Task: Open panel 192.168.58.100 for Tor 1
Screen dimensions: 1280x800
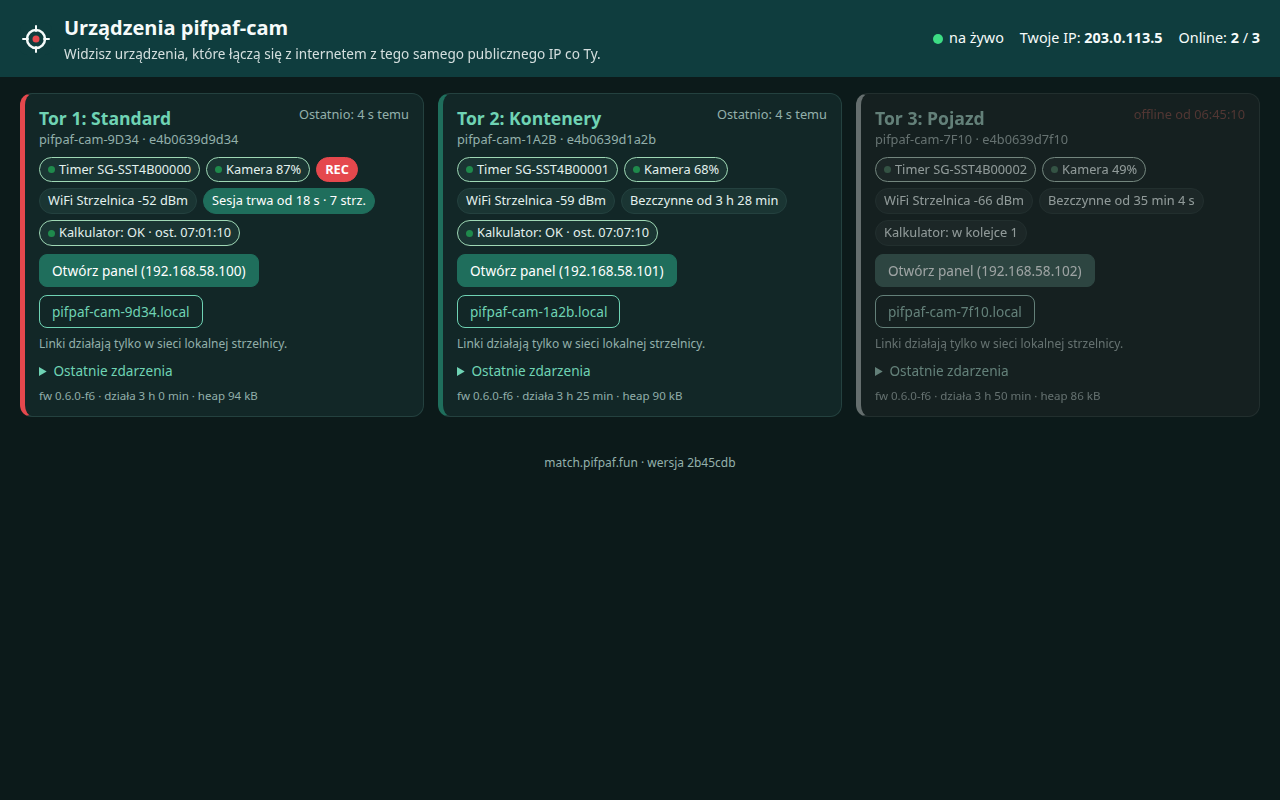Action: click(x=149, y=271)
